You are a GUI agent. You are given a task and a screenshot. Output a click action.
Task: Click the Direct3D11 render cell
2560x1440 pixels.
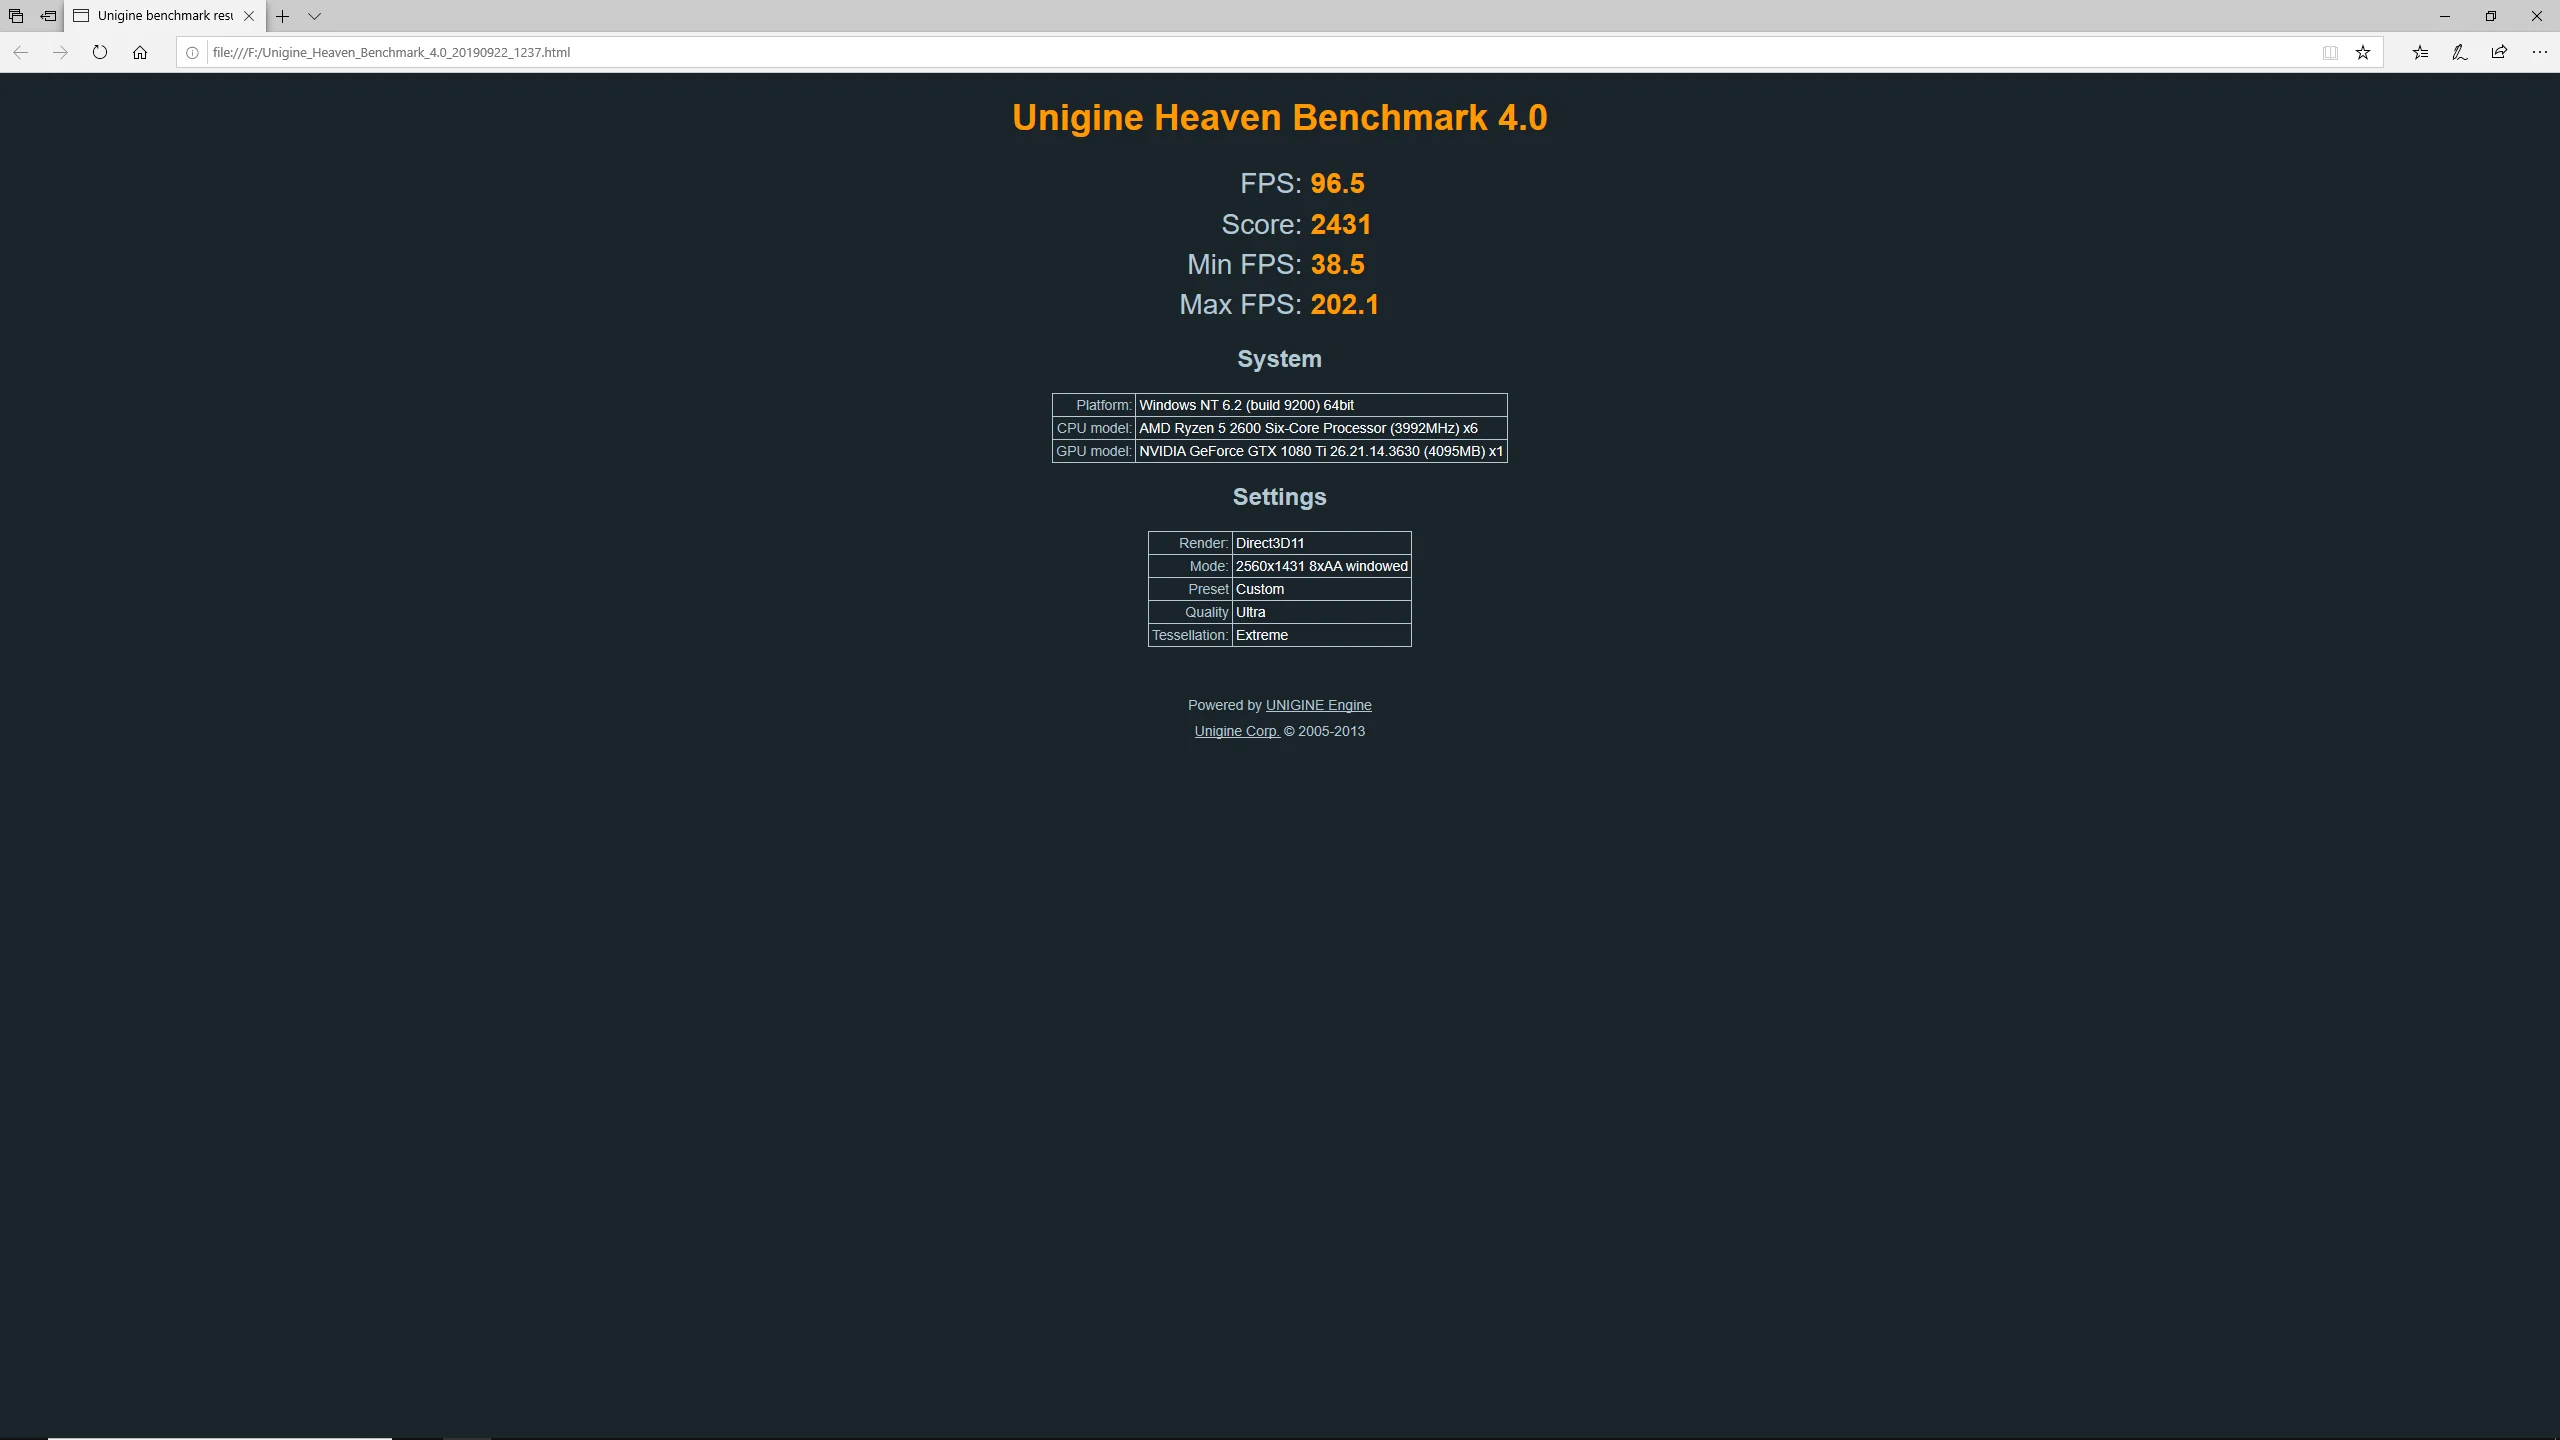(1321, 543)
